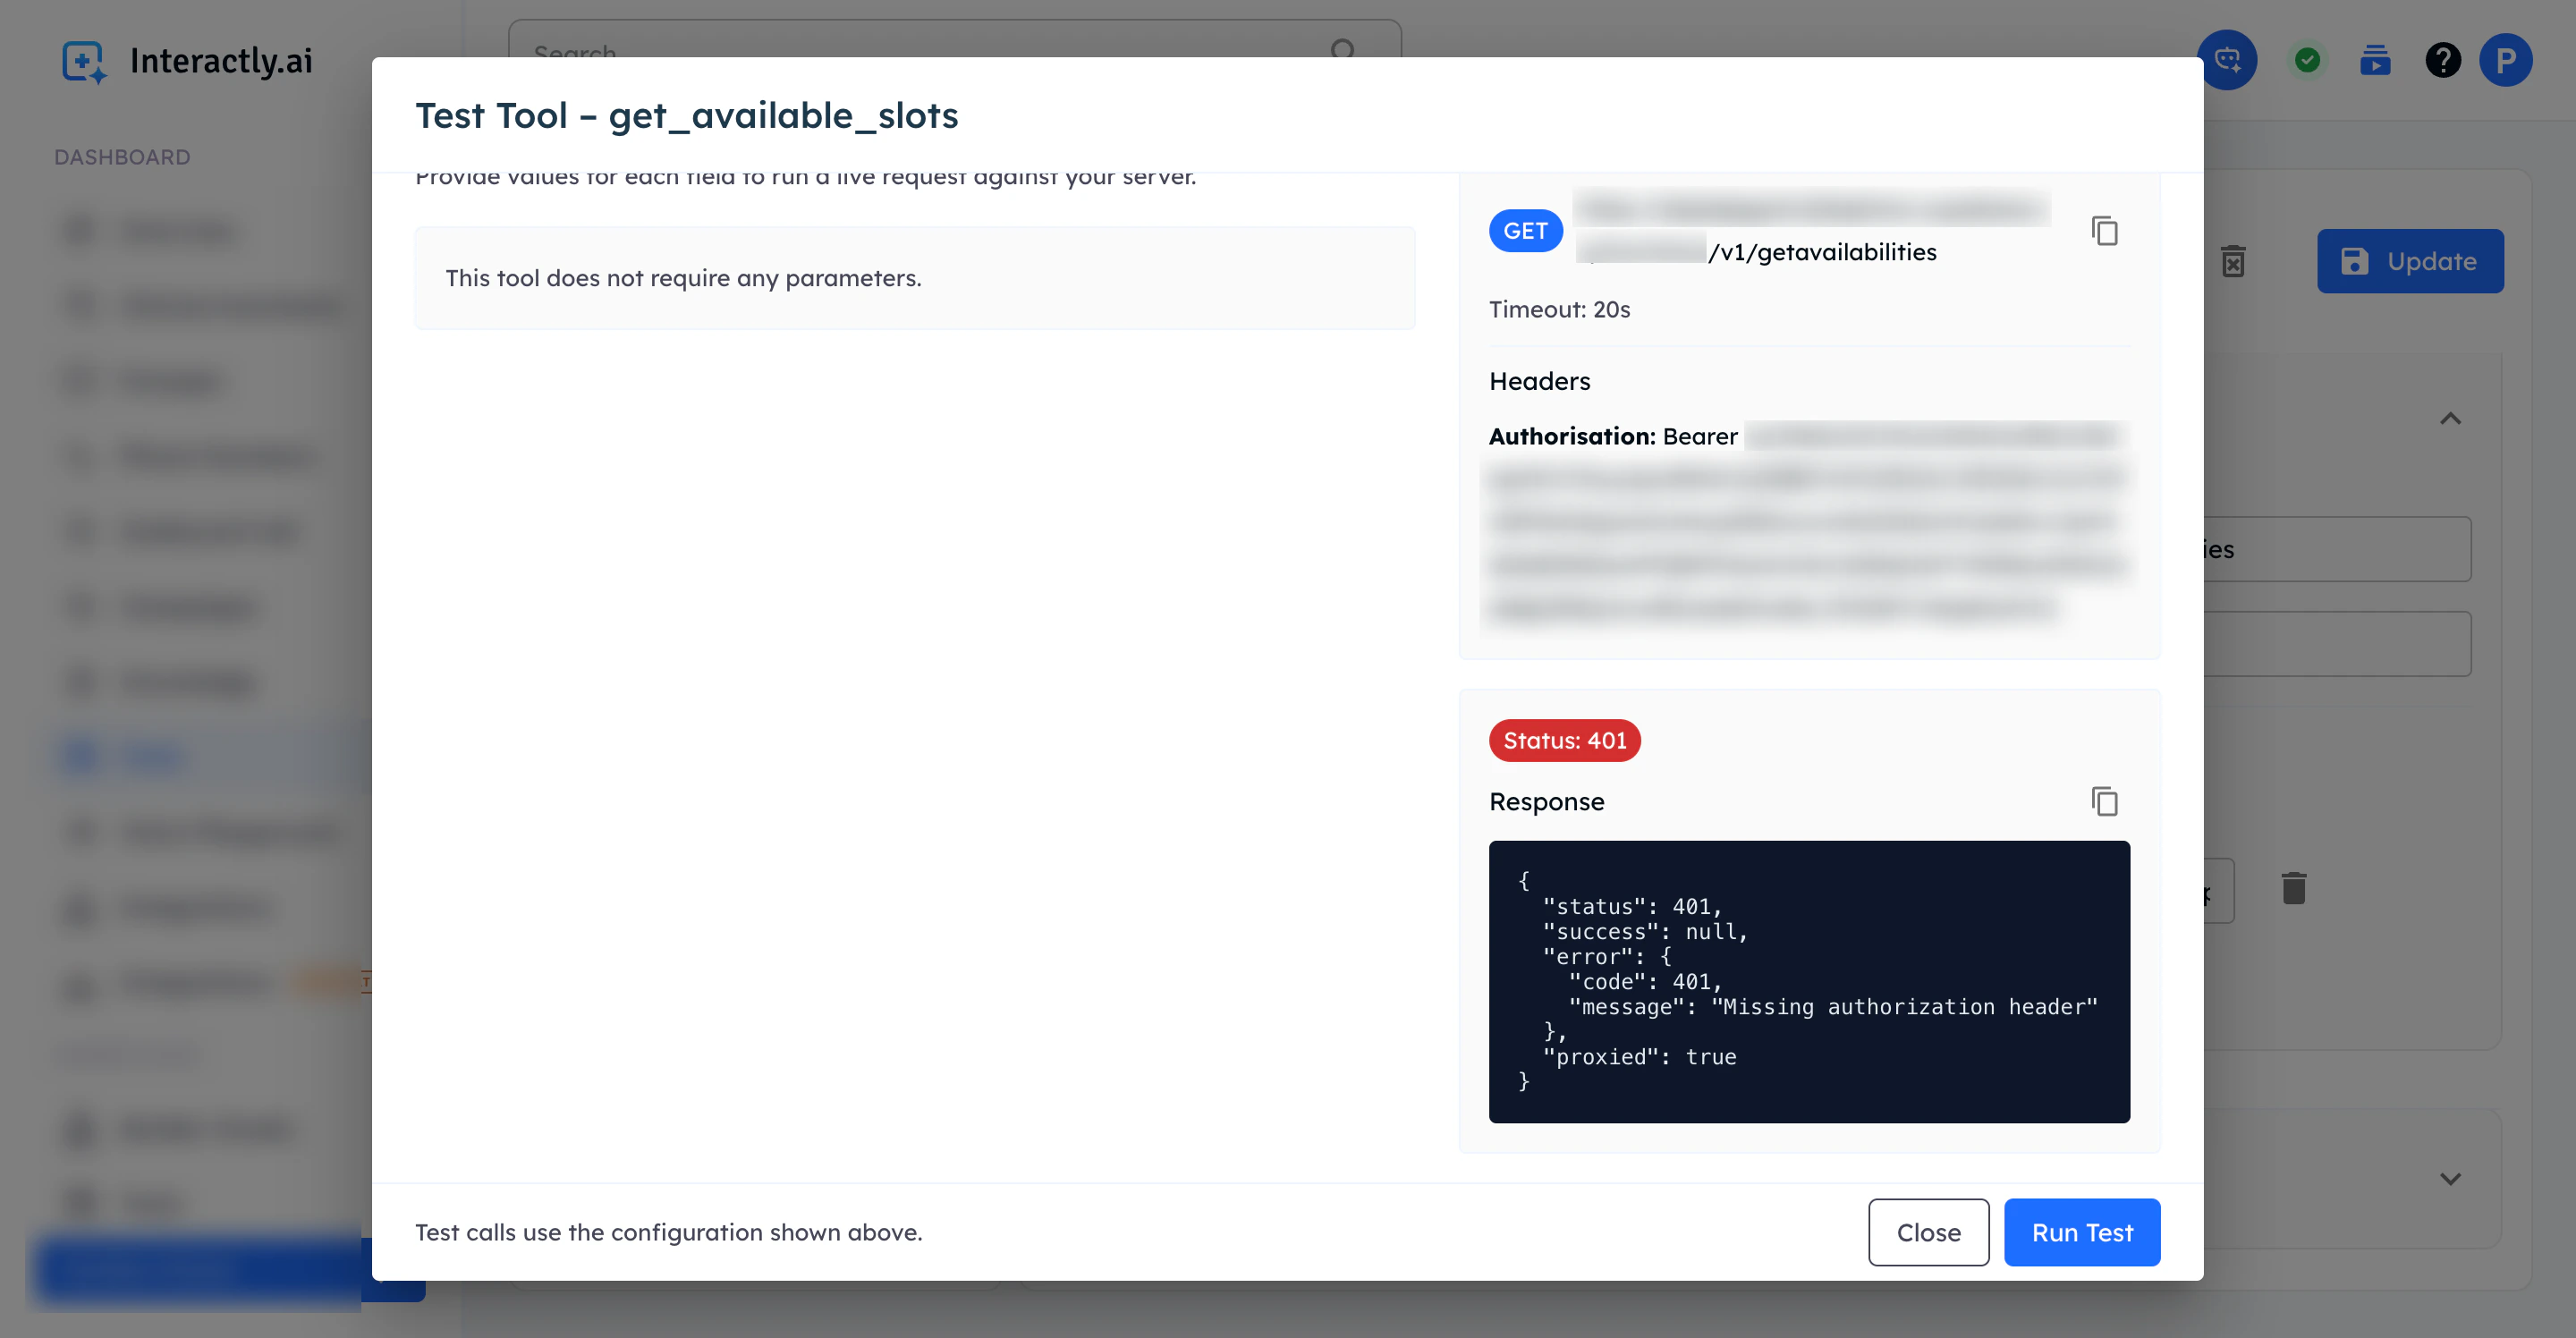The image size is (2576, 1338).
Task: Click the Interactly.ai logo
Action: (188, 62)
